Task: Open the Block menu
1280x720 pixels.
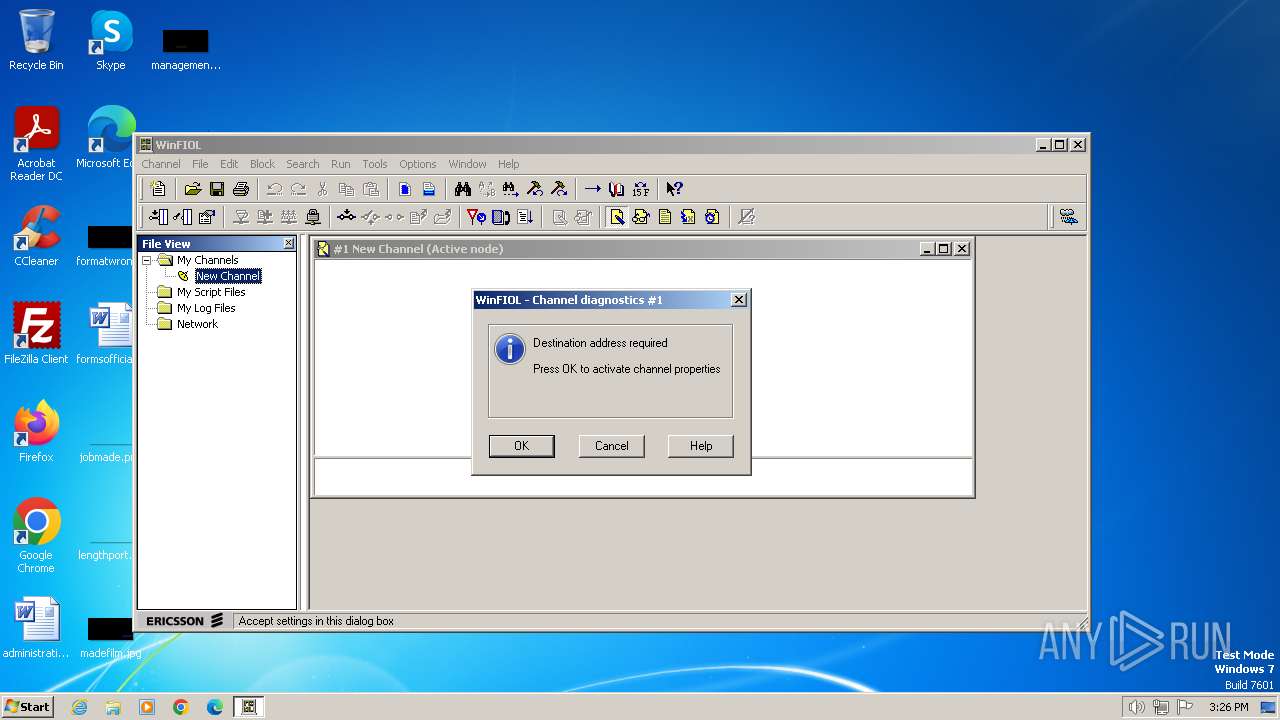Action: tap(262, 164)
